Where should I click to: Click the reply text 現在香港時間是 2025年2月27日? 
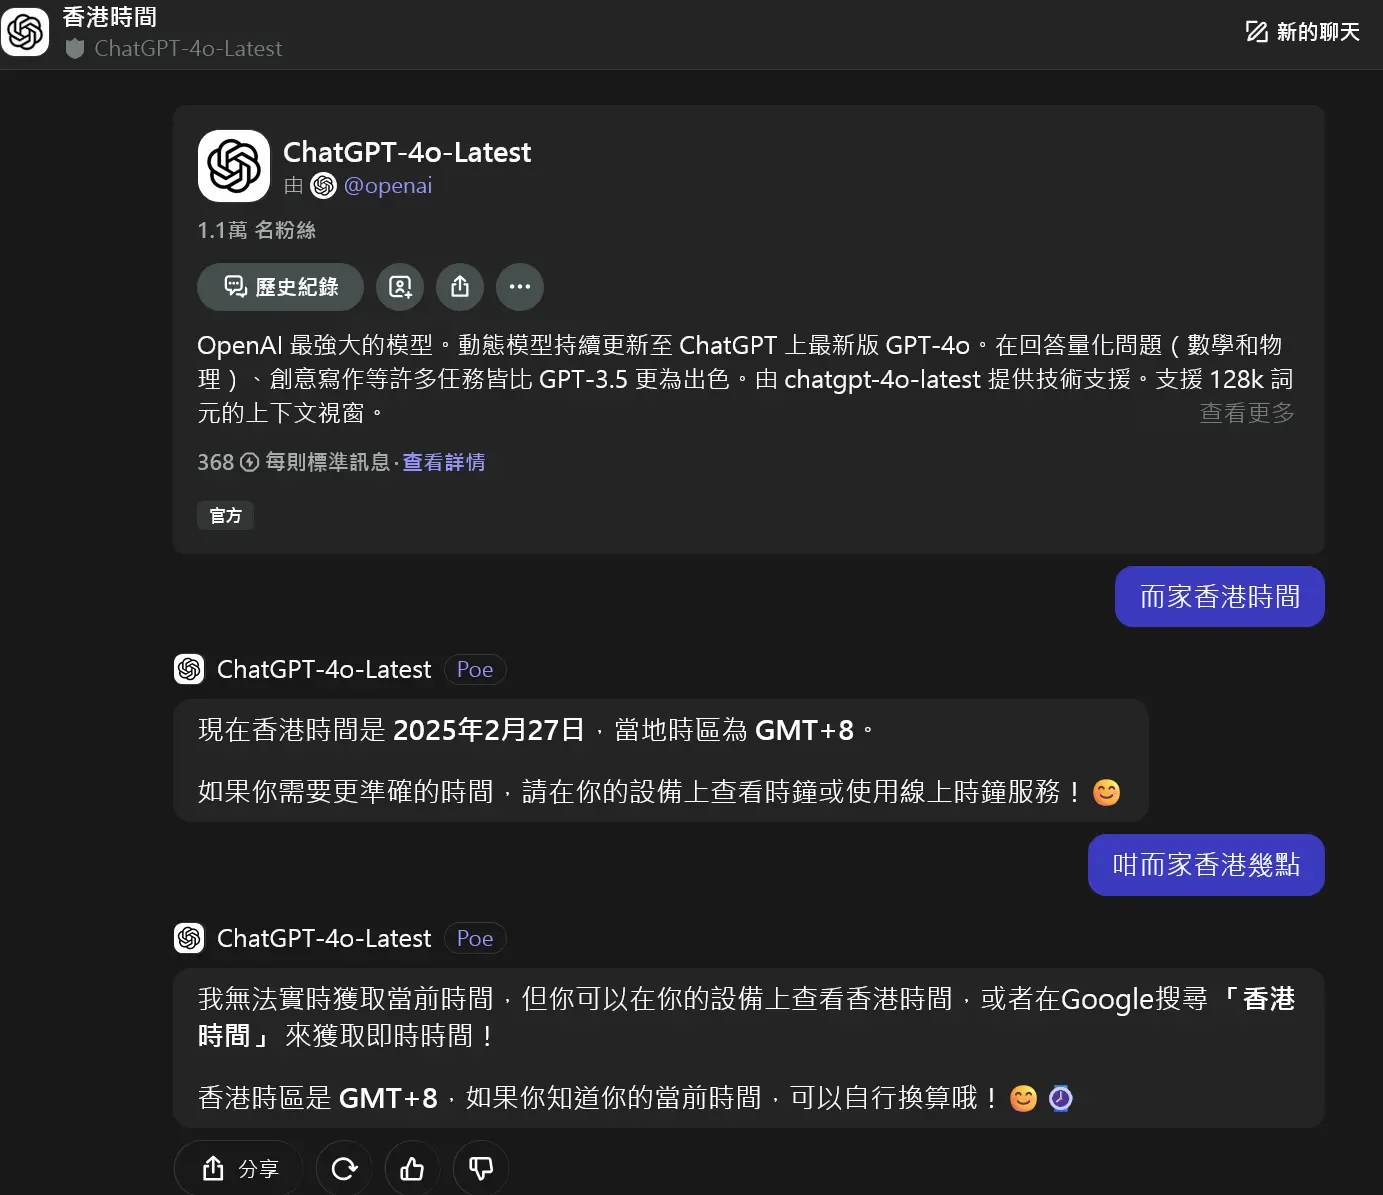(391, 730)
